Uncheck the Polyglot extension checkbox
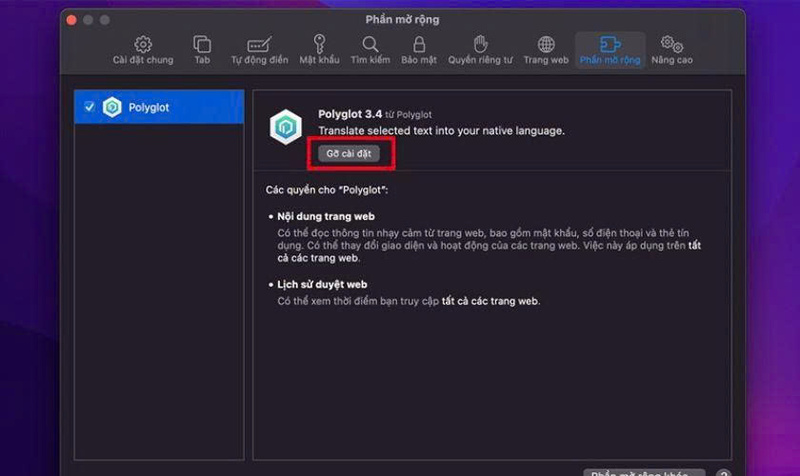The width and height of the screenshot is (800, 476). tap(89, 107)
